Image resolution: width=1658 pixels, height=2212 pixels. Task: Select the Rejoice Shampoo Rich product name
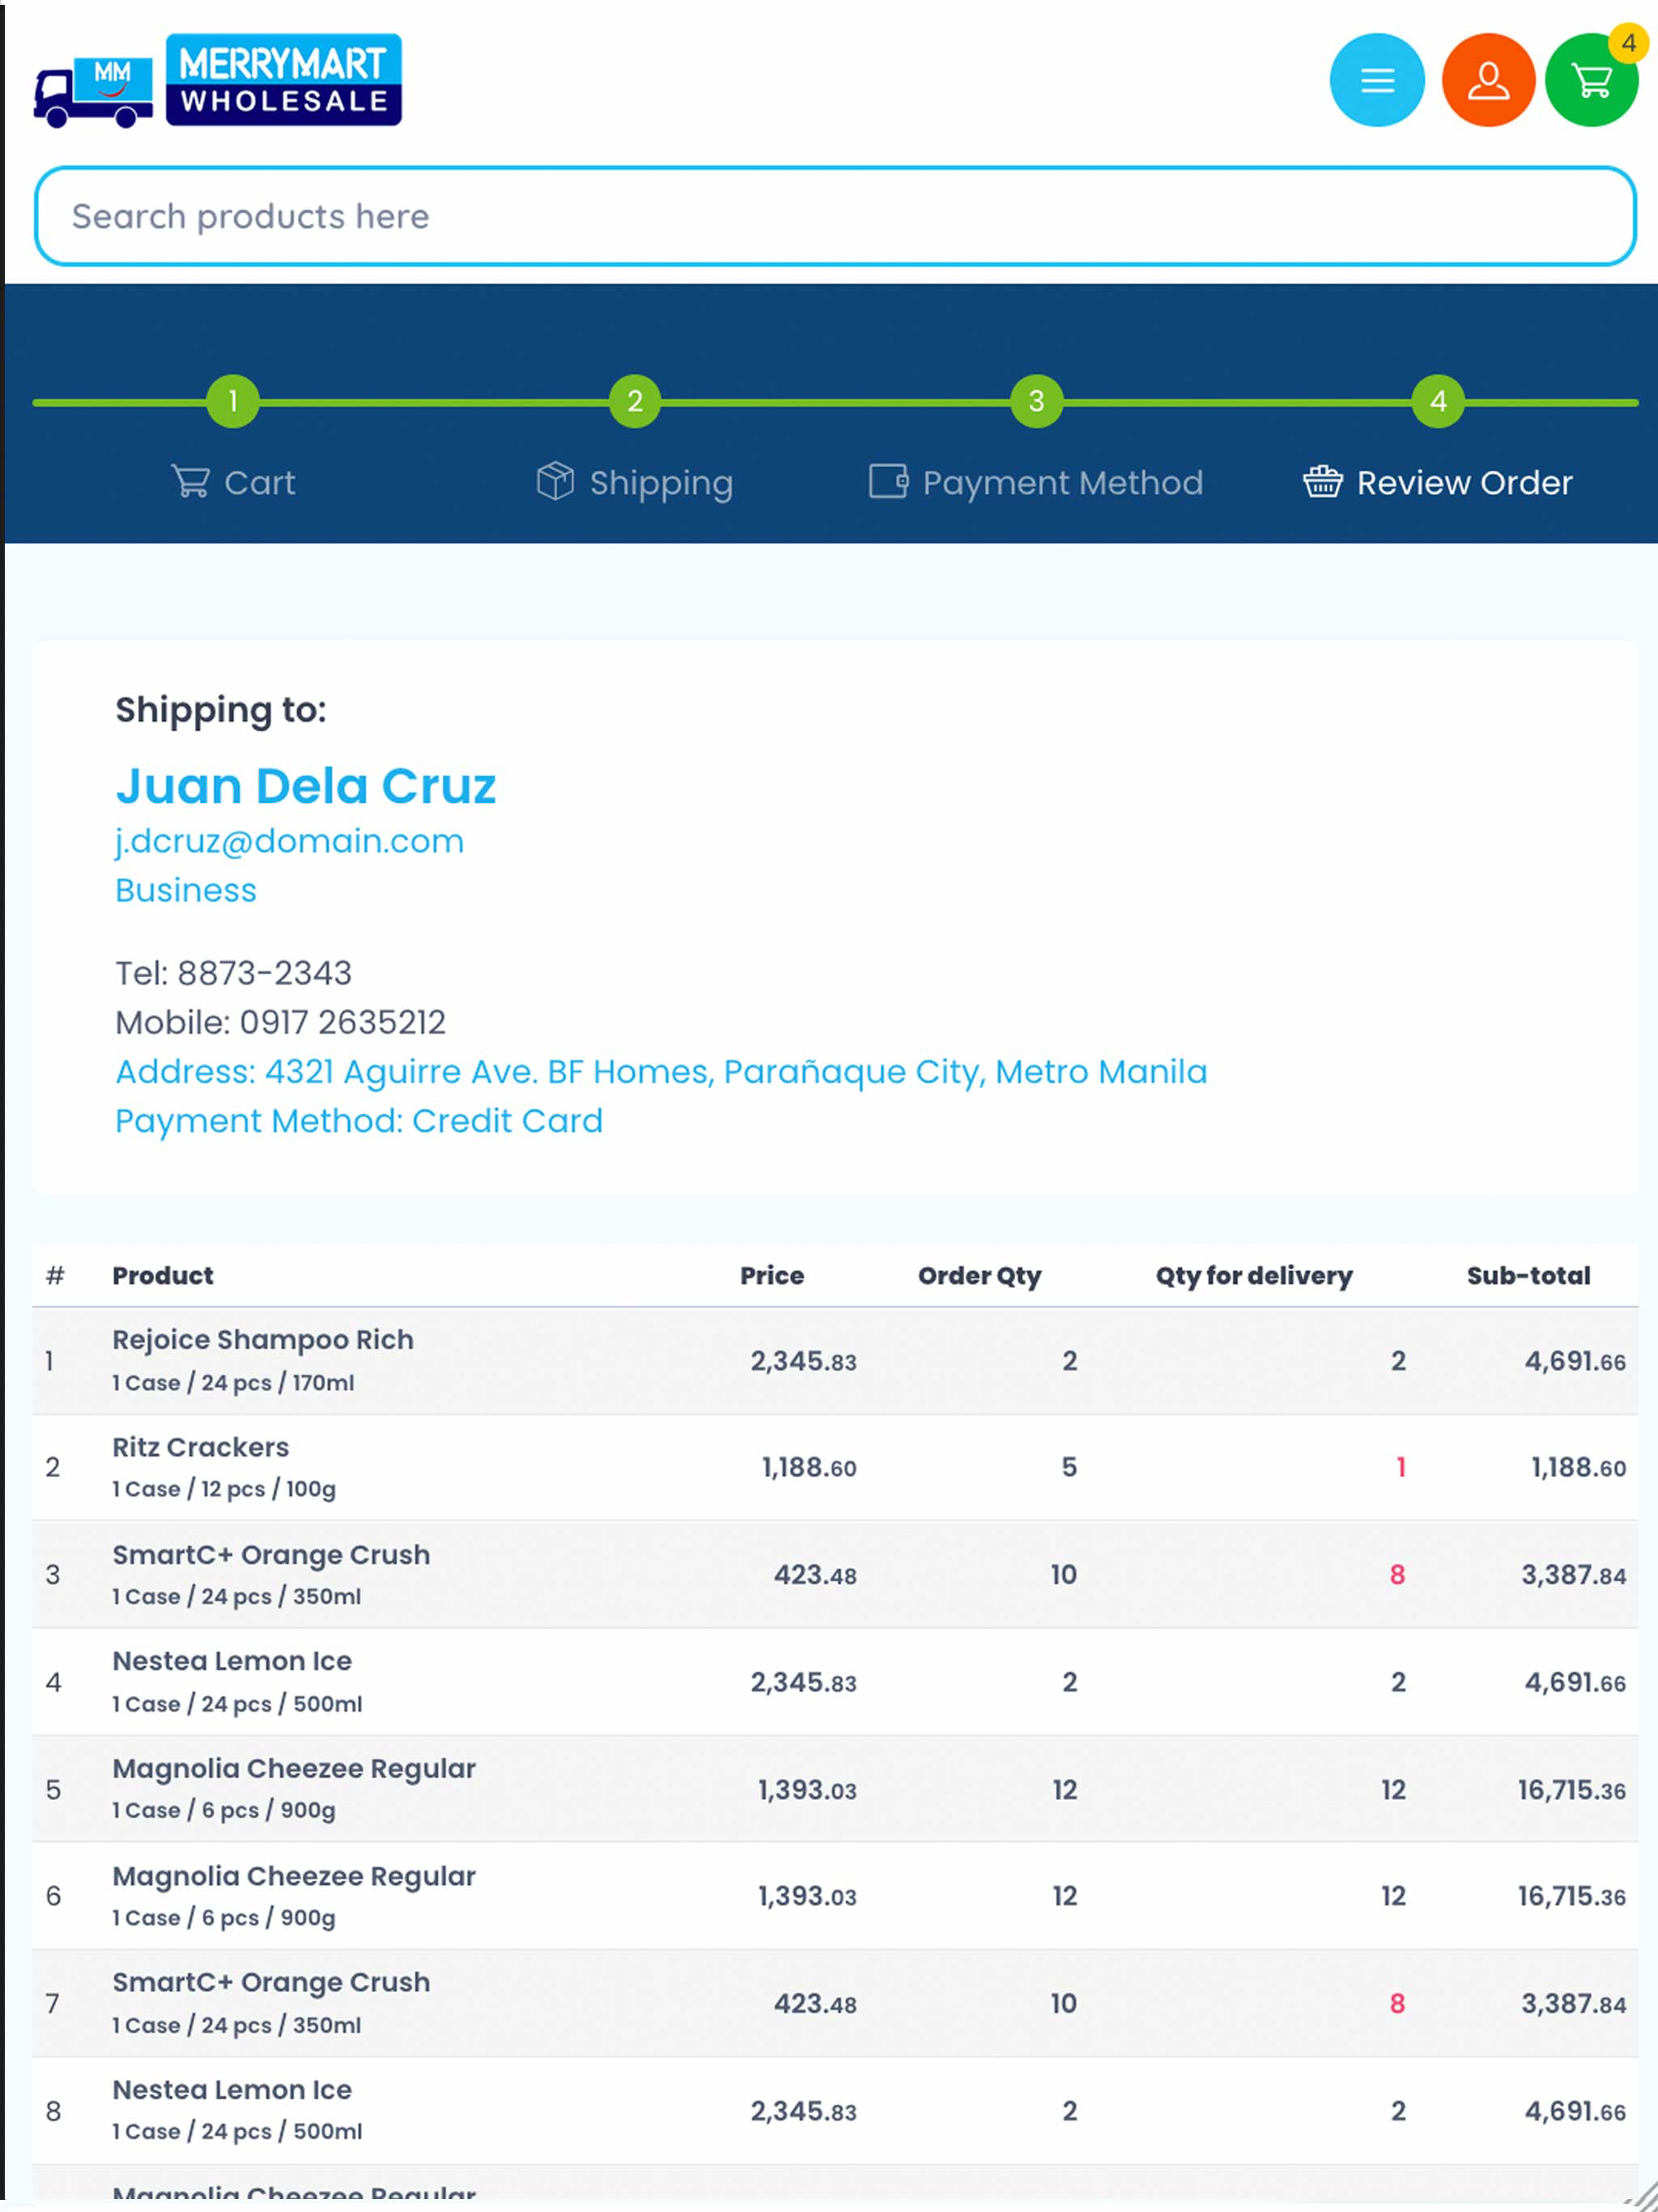(263, 1340)
